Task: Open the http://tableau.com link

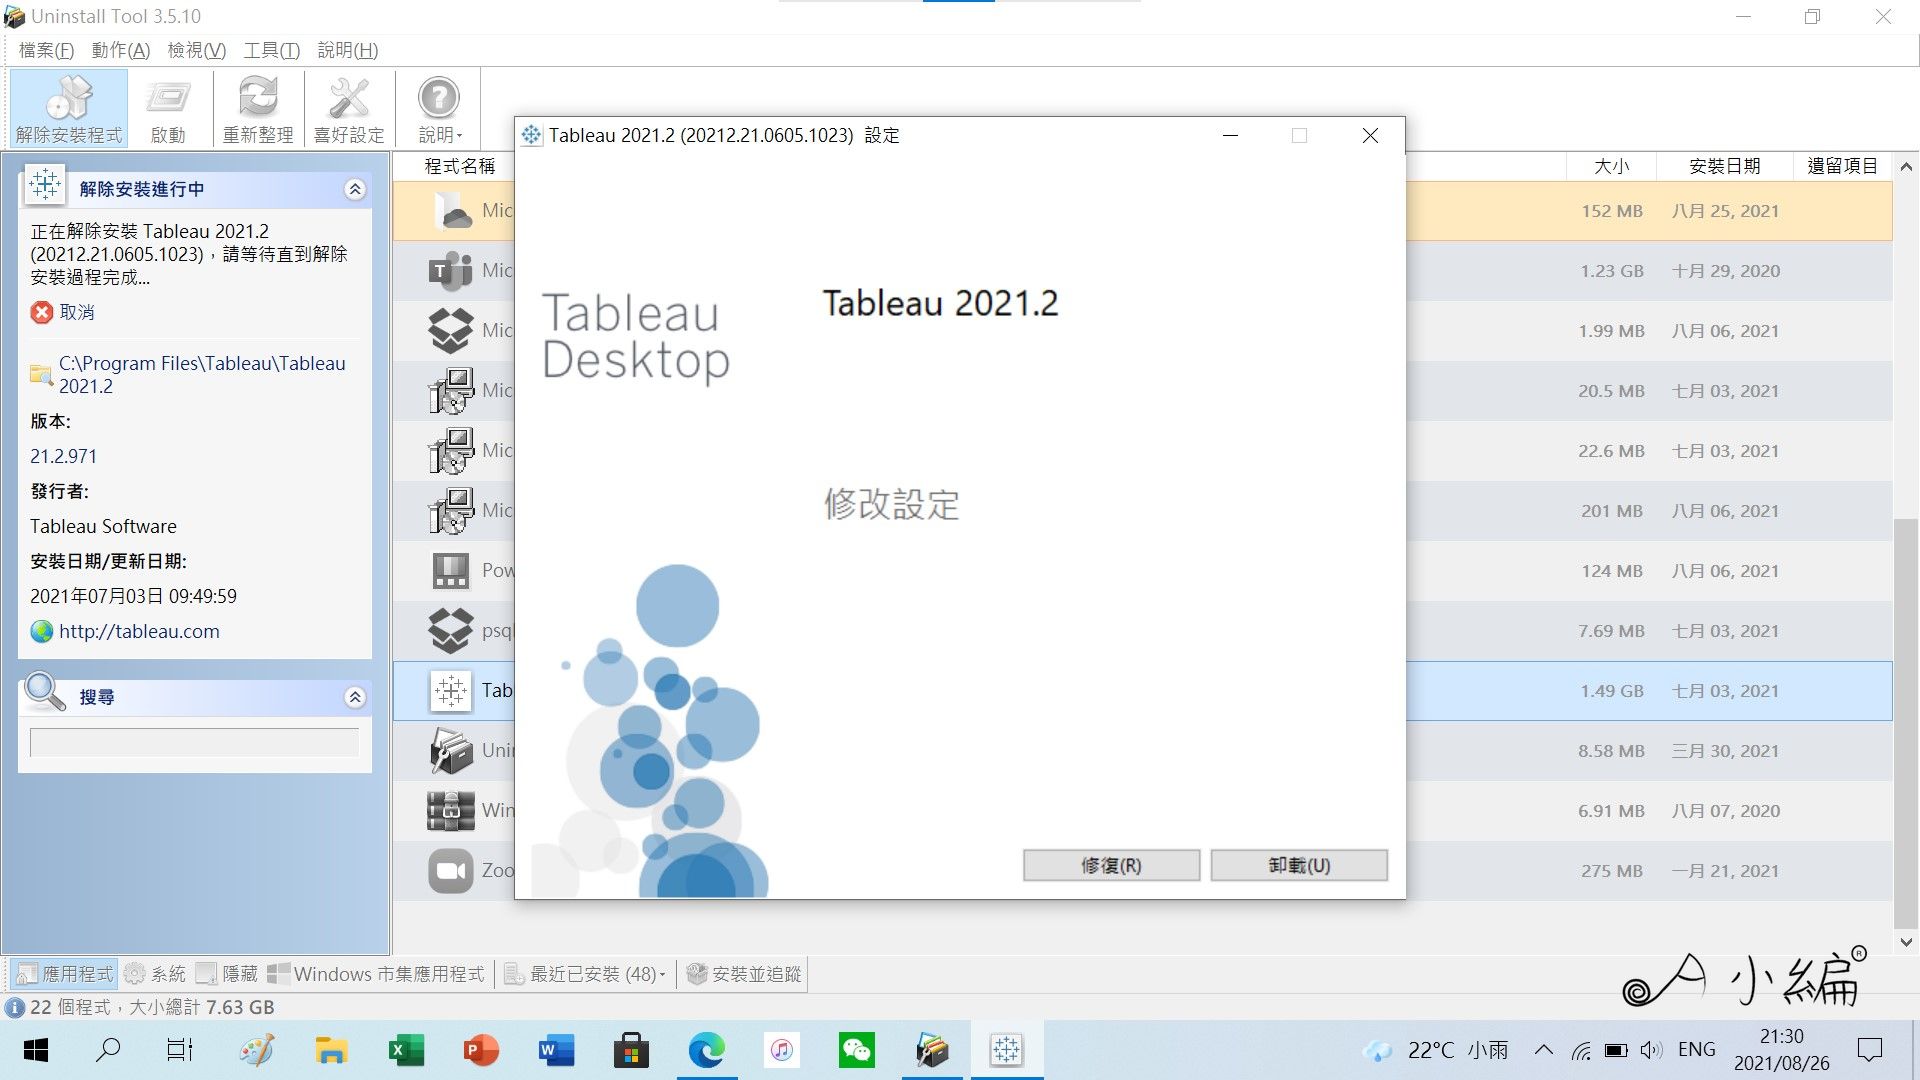Action: (x=139, y=631)
